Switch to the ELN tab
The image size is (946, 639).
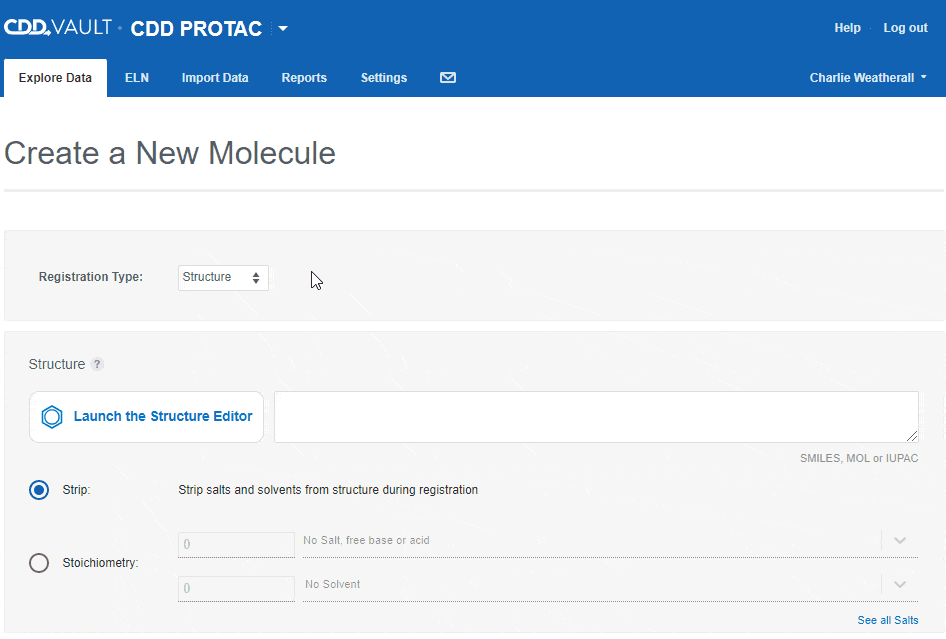tap(137, 78)
